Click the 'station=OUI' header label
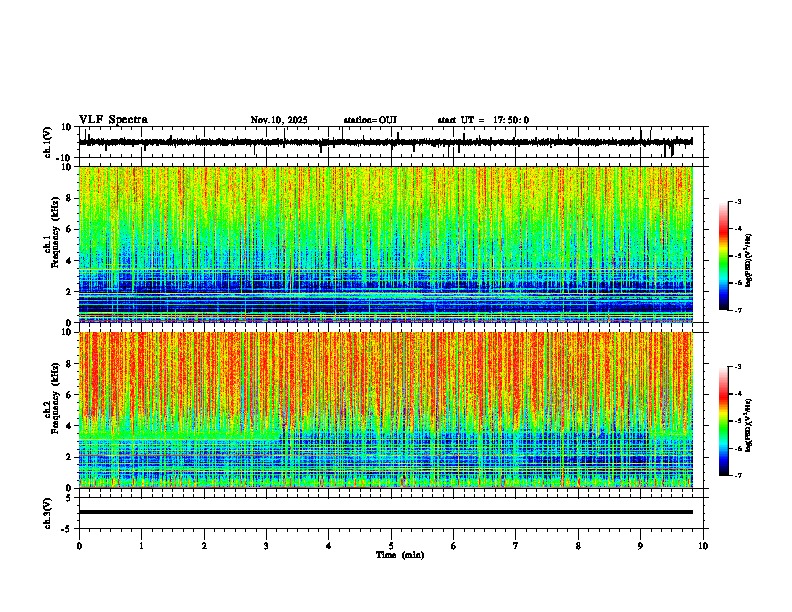The image size is (792, 612). [x=370, y=120]
